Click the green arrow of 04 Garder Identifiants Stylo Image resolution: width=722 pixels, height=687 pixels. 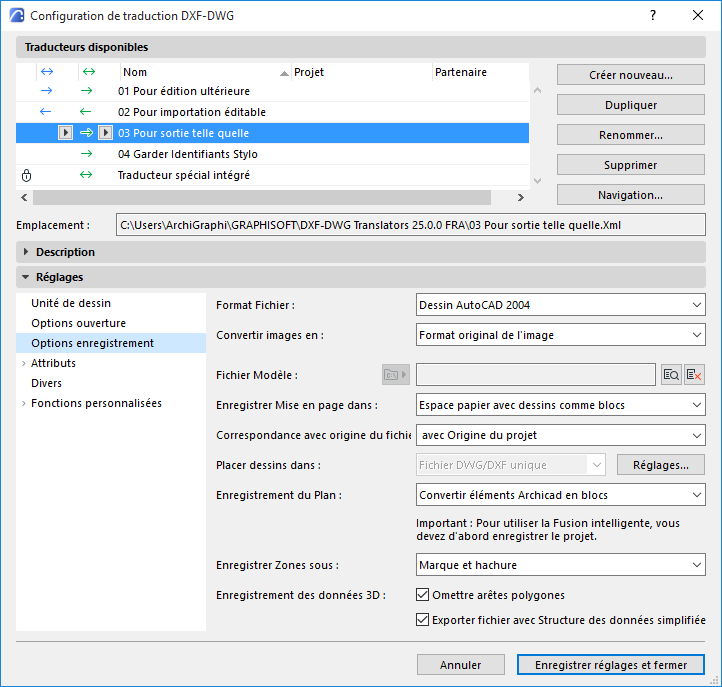click(86, 154)
